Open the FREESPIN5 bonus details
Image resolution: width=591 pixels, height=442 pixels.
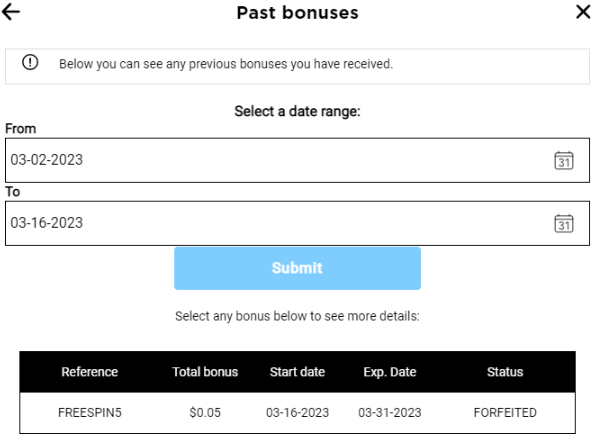pos(90,413)
